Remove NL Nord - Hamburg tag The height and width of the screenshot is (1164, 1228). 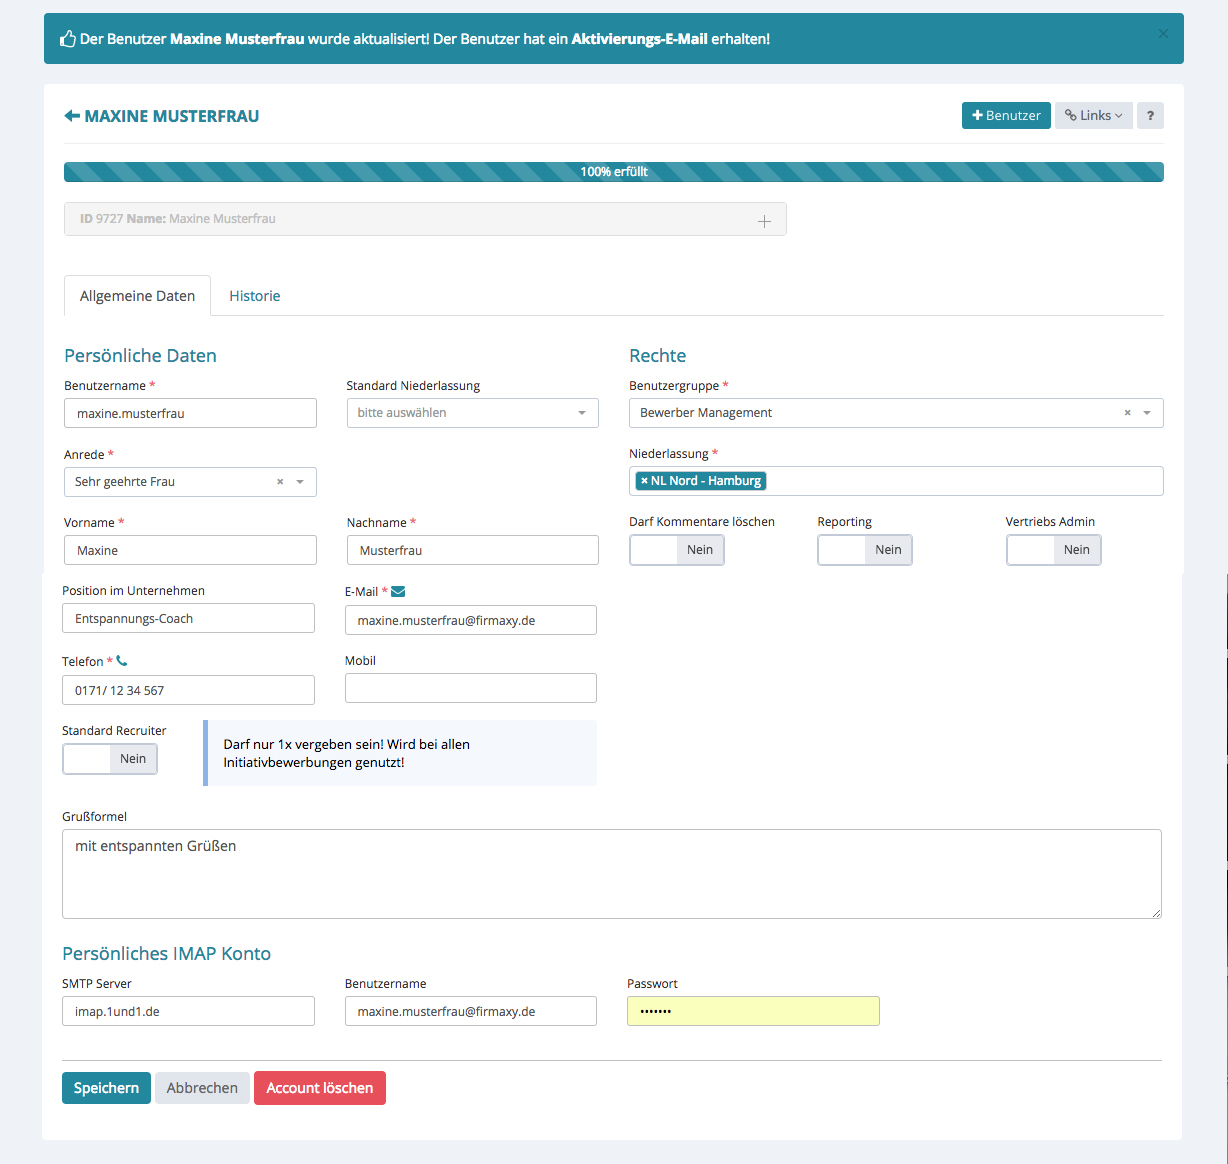644,481
